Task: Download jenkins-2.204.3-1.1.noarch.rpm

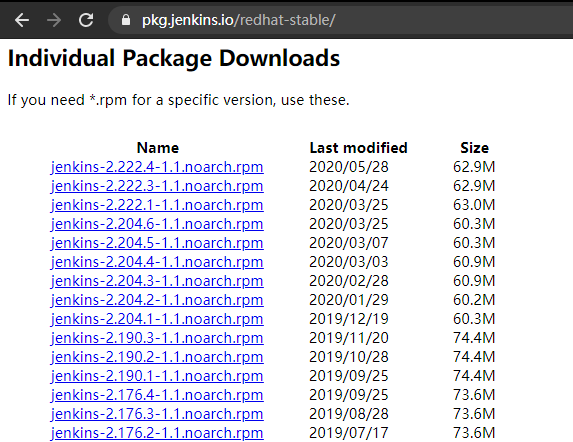Action: pos(157,281)
